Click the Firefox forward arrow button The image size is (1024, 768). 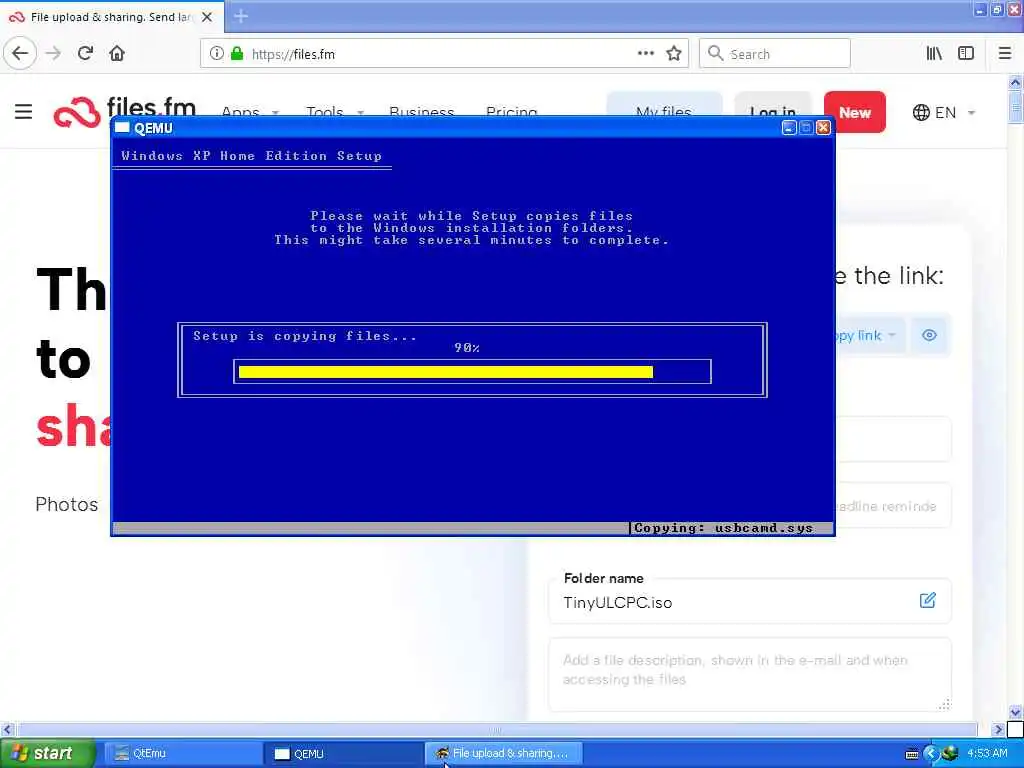(x=54, y=54)
